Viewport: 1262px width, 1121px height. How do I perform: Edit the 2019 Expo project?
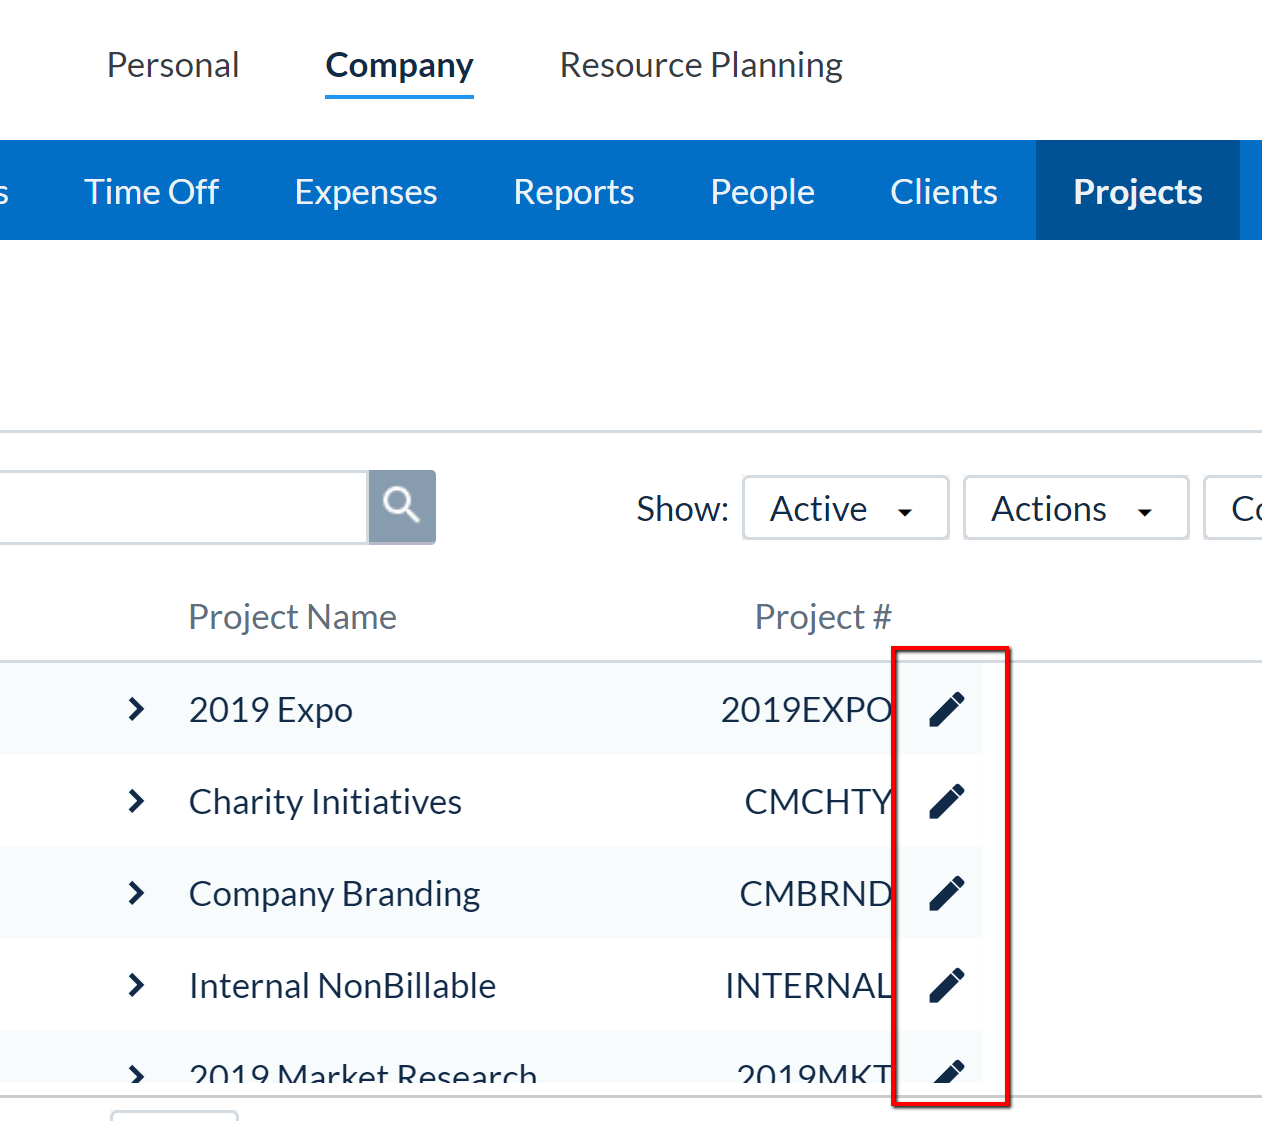coord(946,708)
